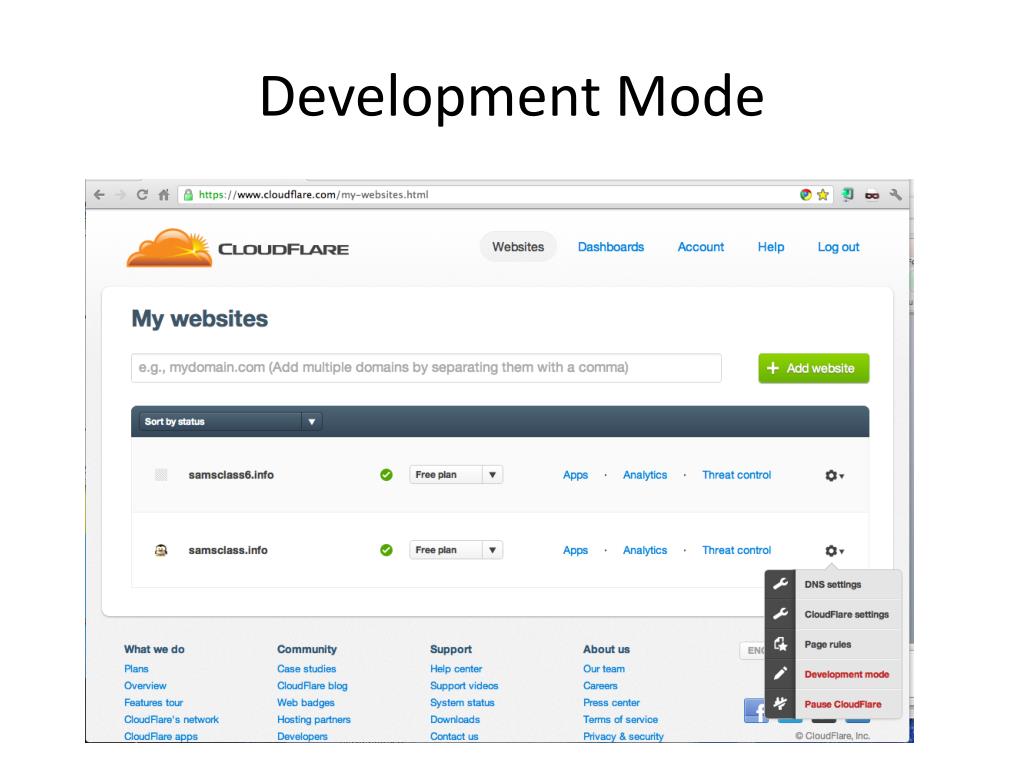Open Apps for samsclass6.info
This screenshot has width=1024, height=768.
click(x=575, y=475)
